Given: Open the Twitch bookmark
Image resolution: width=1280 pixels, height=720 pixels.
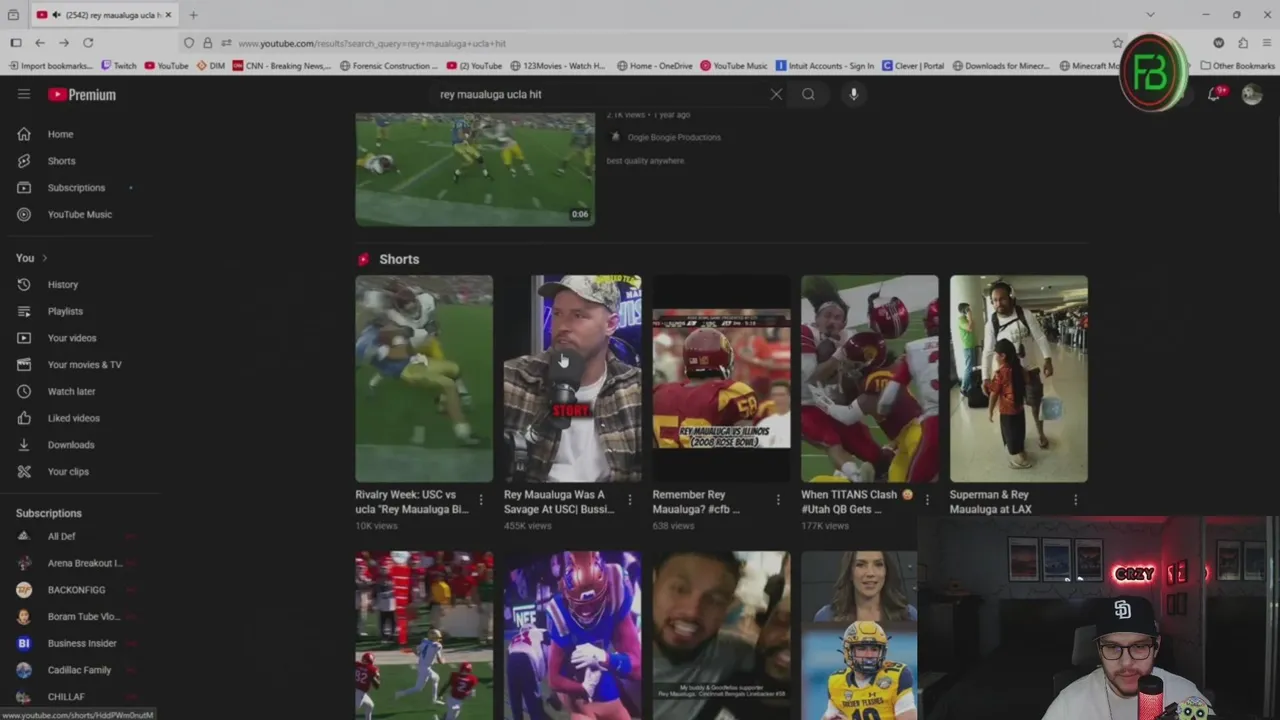Looking at the screenshot, I should click(119, 66).
